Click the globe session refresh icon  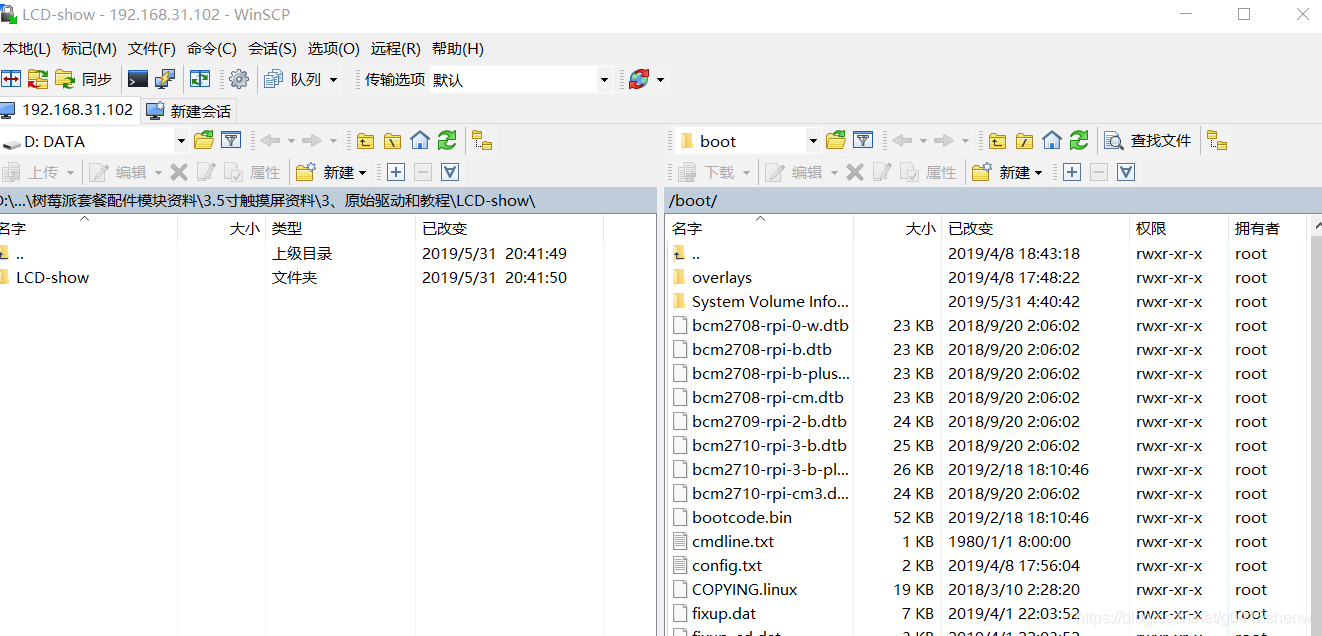[639, 79]
